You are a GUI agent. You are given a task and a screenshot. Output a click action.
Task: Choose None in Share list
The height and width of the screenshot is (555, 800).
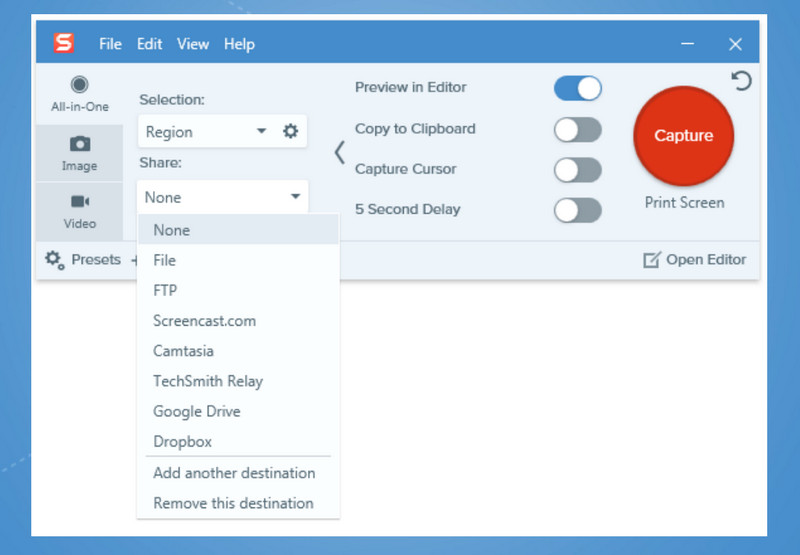pyautogui.click(x=238, y=230)
